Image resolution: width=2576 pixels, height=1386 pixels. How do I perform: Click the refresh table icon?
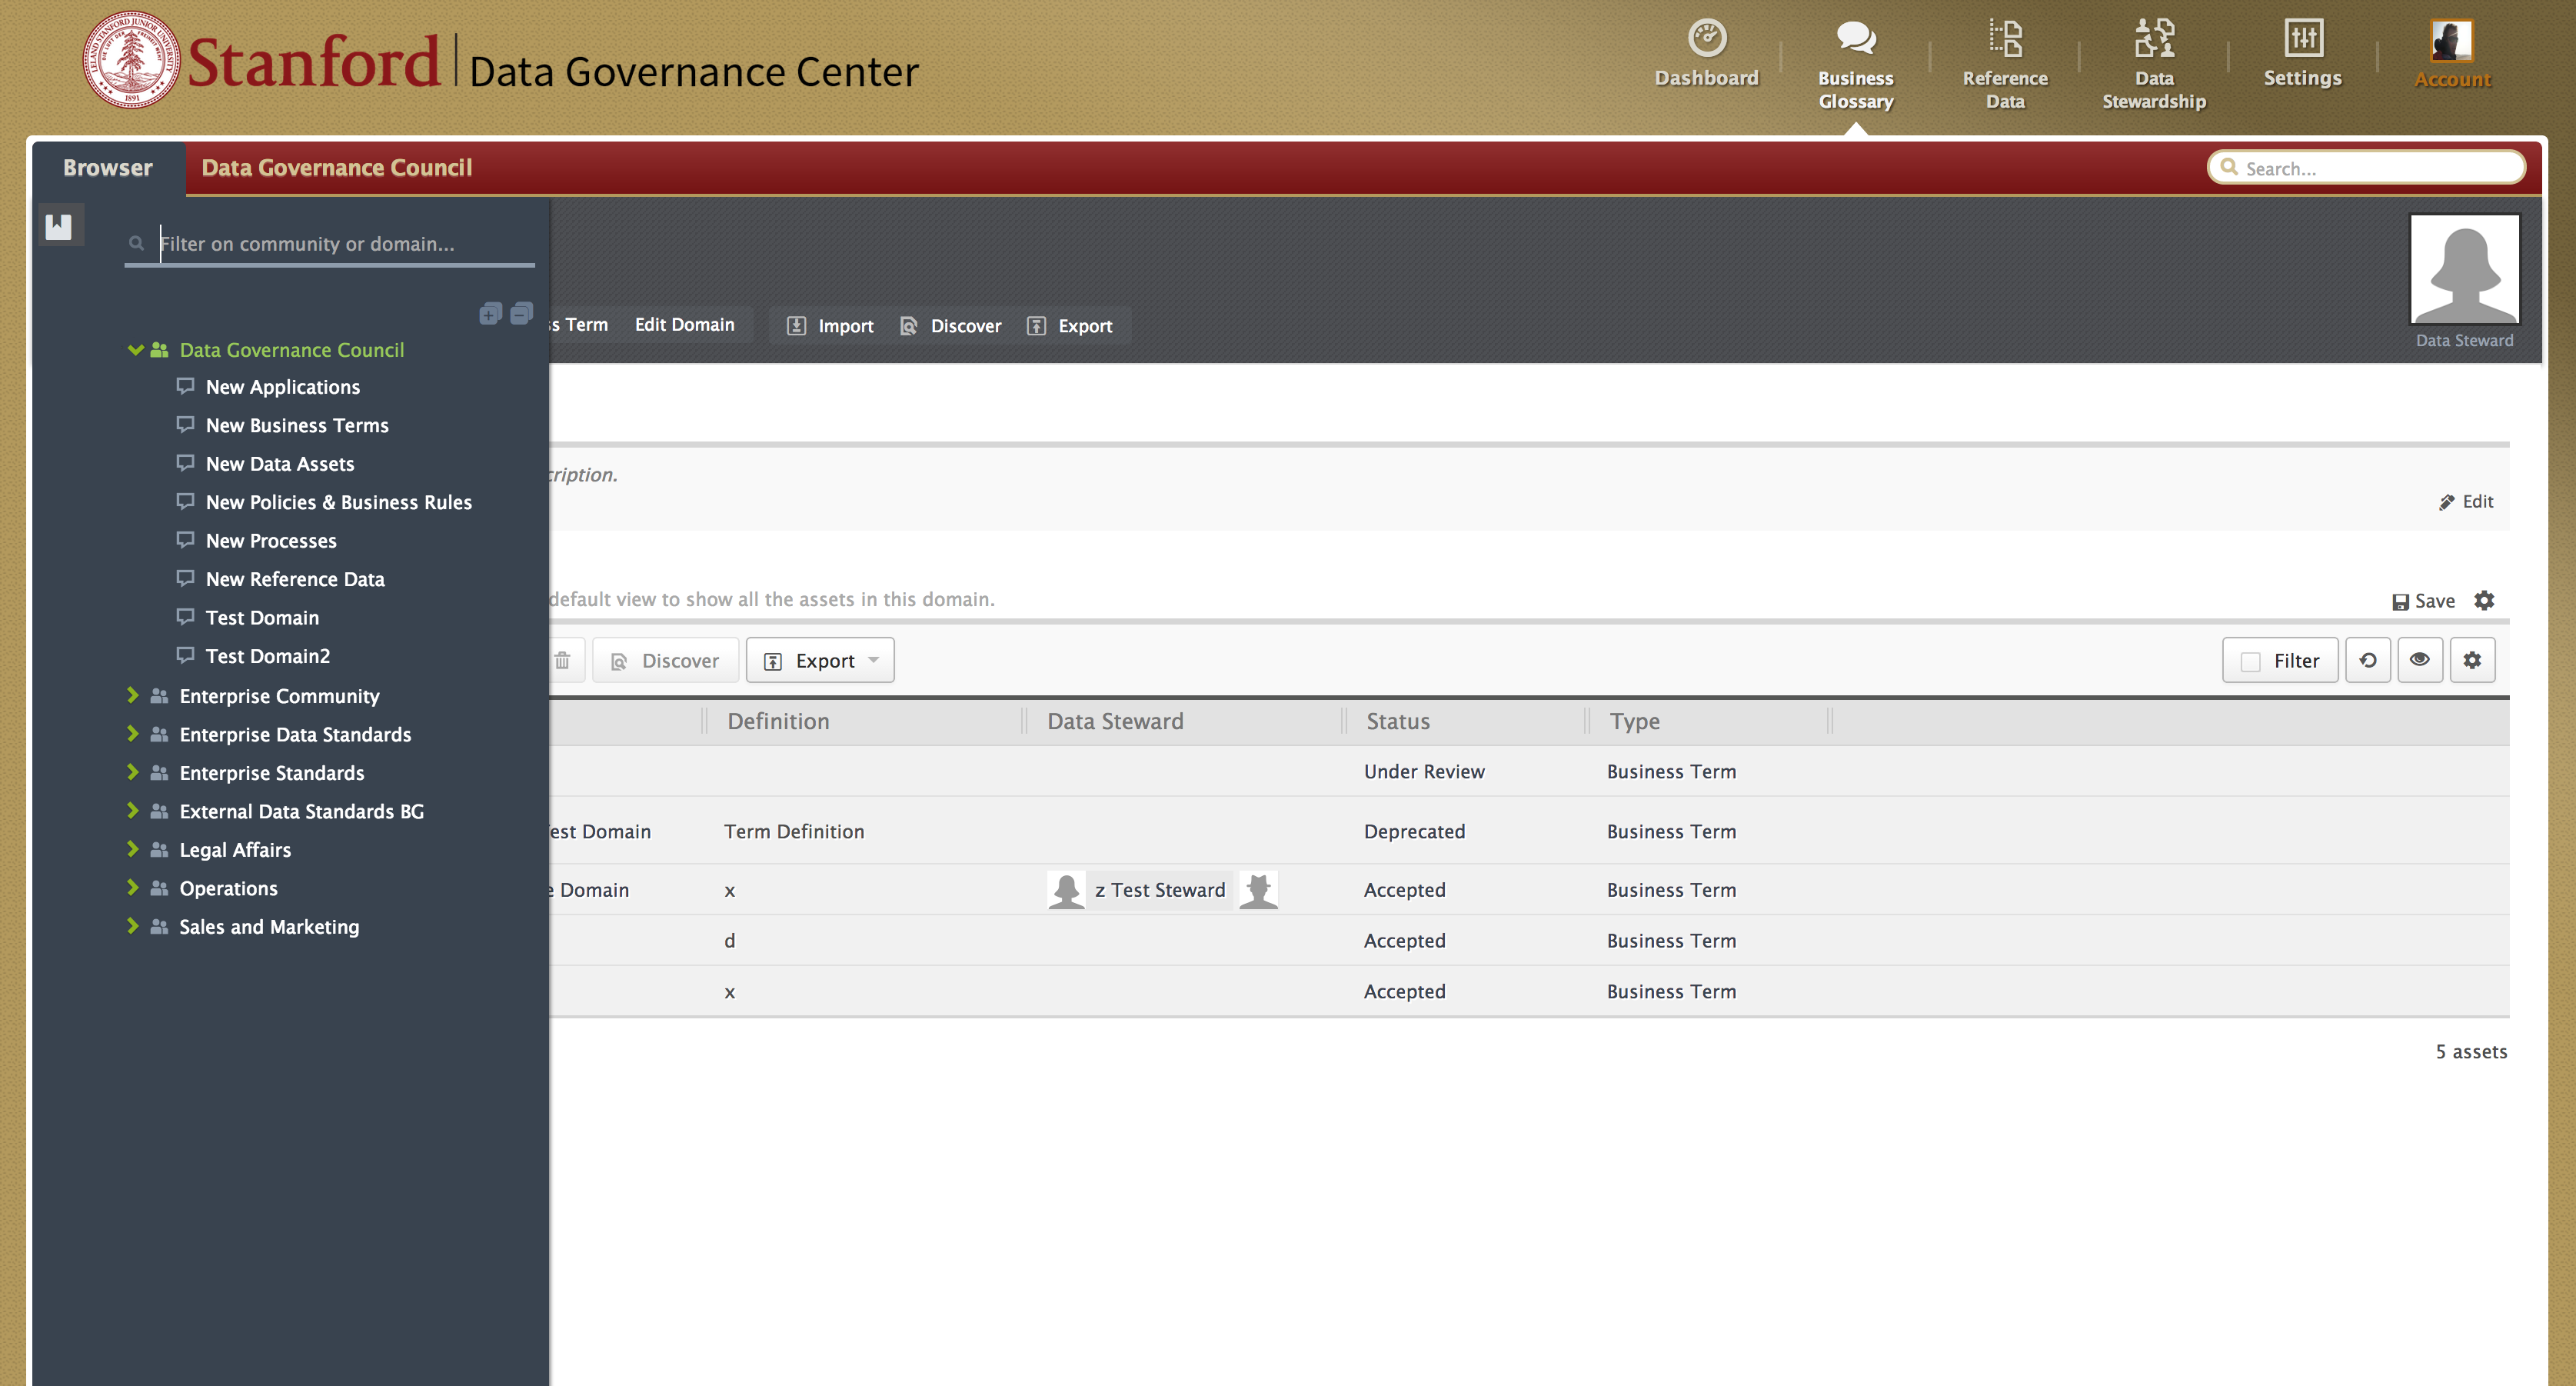[x=2367, y=660]
